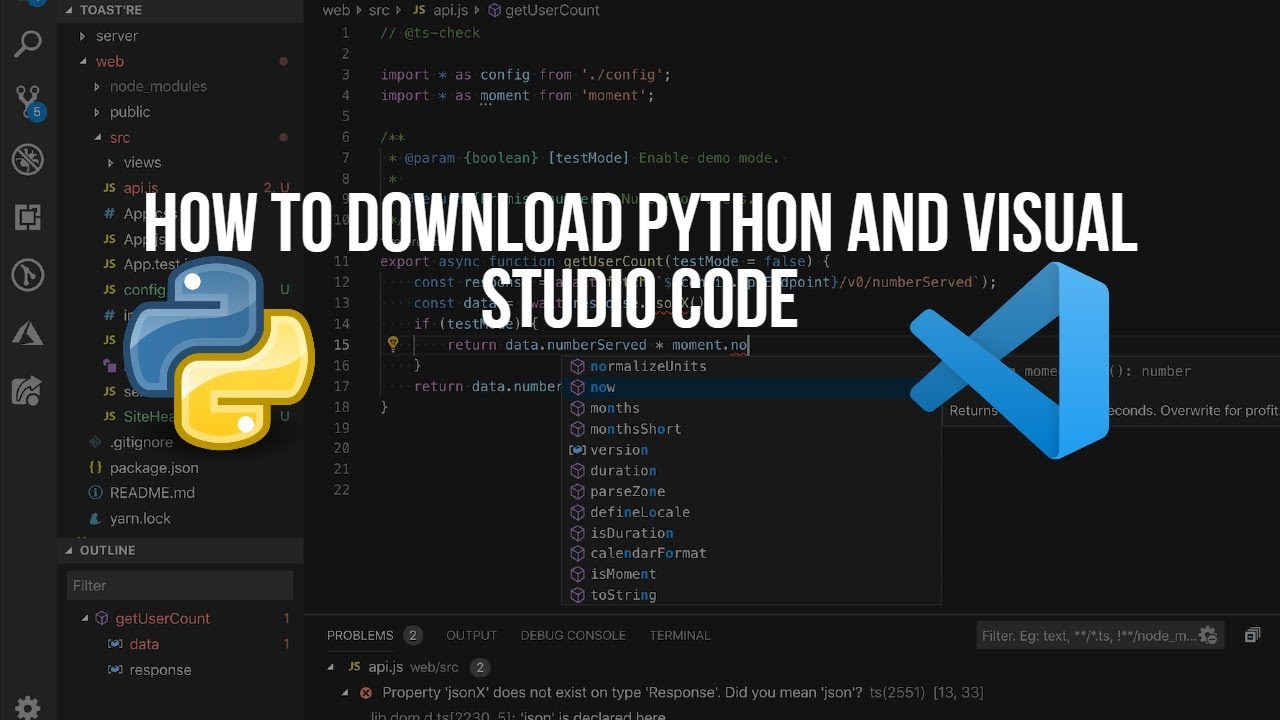Select the isMoment suggestion

(750, 574)
